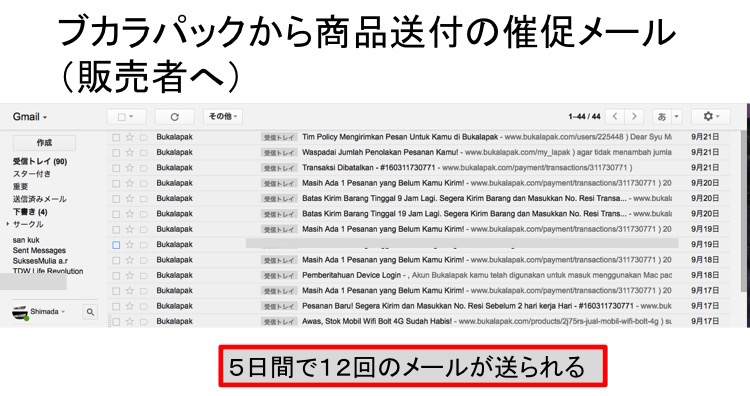Click the 1–44 / 44 message count
Viewport: 750px width, 396px height.
(584, 116)
